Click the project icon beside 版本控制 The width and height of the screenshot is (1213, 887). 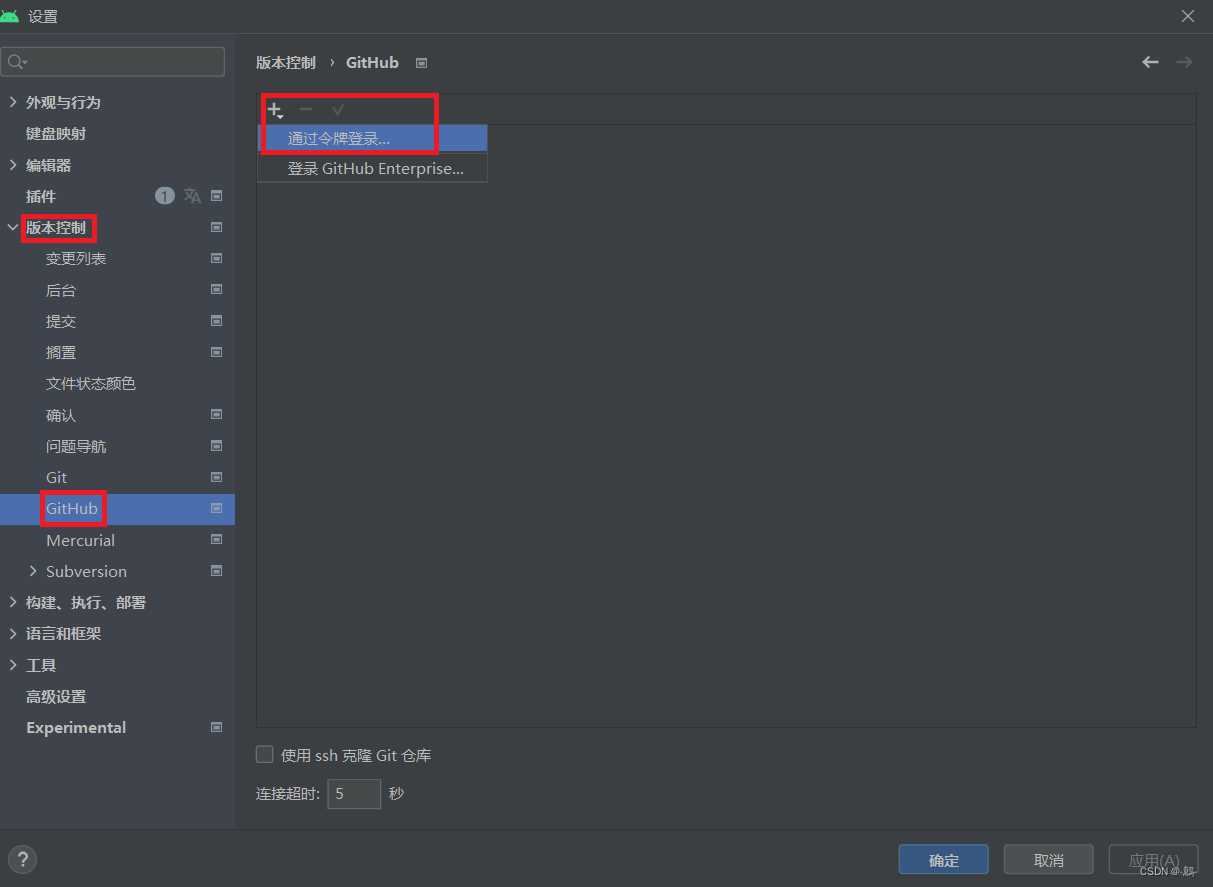click(x=217, y=227)
